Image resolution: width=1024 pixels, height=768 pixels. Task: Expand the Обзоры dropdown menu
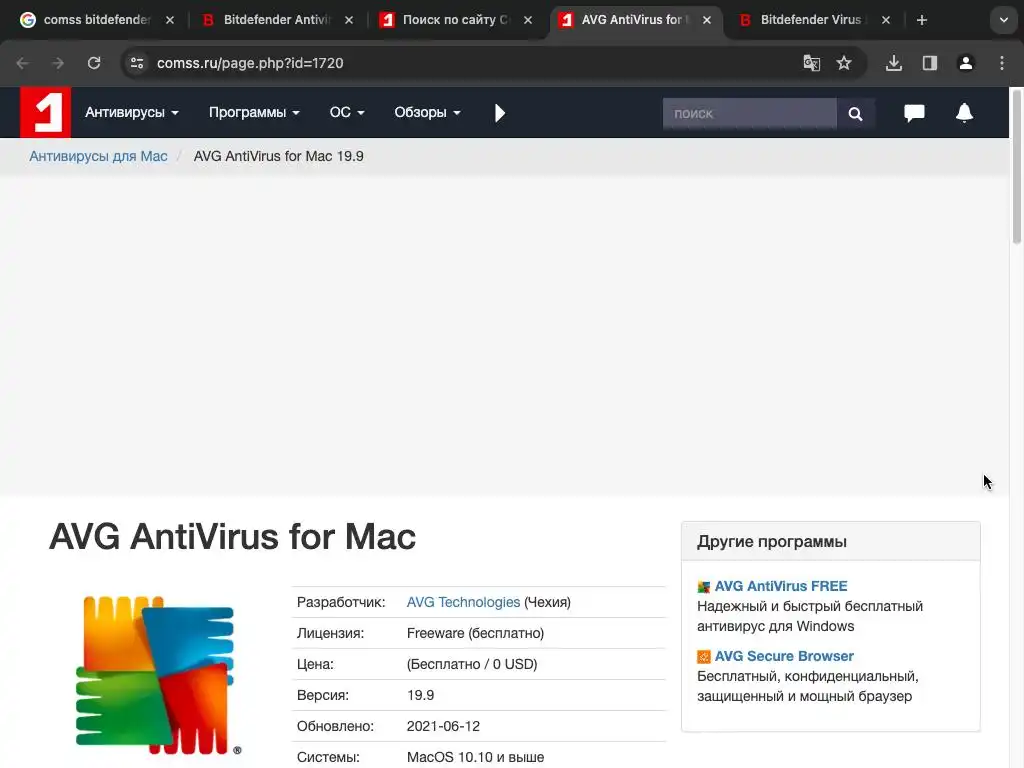coord(427,112)
